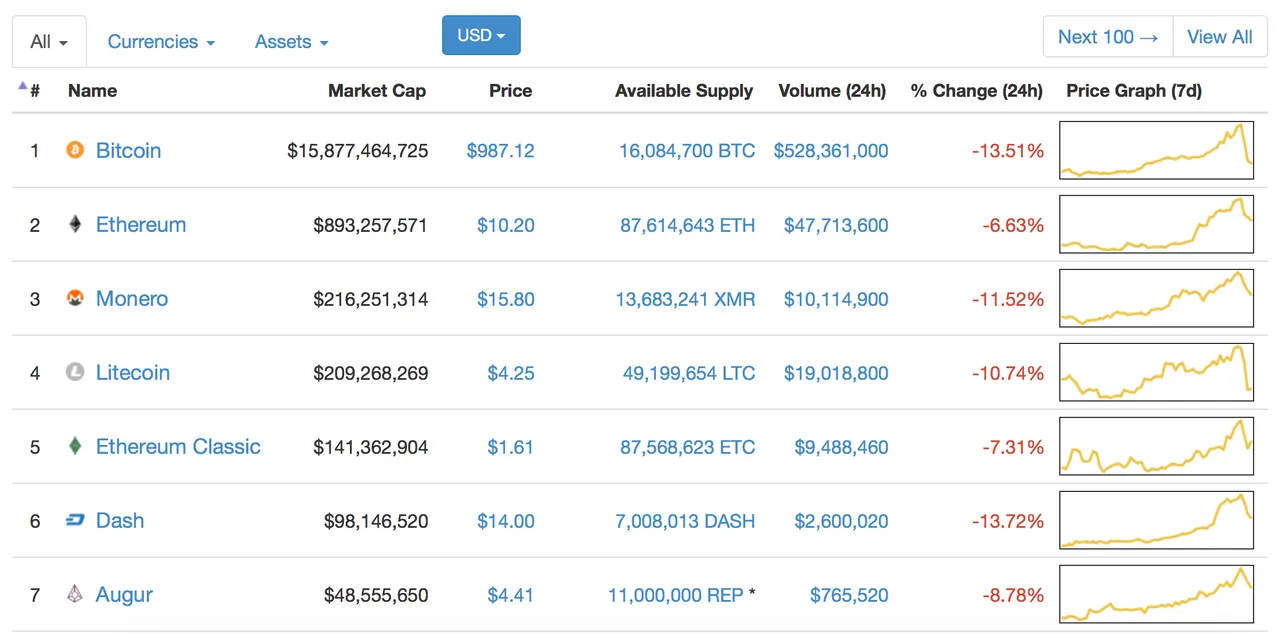Screen dimensions: 1280x634
Task: Click Bitcoin volume $528,361,000
Action: [x=831, y=151]
